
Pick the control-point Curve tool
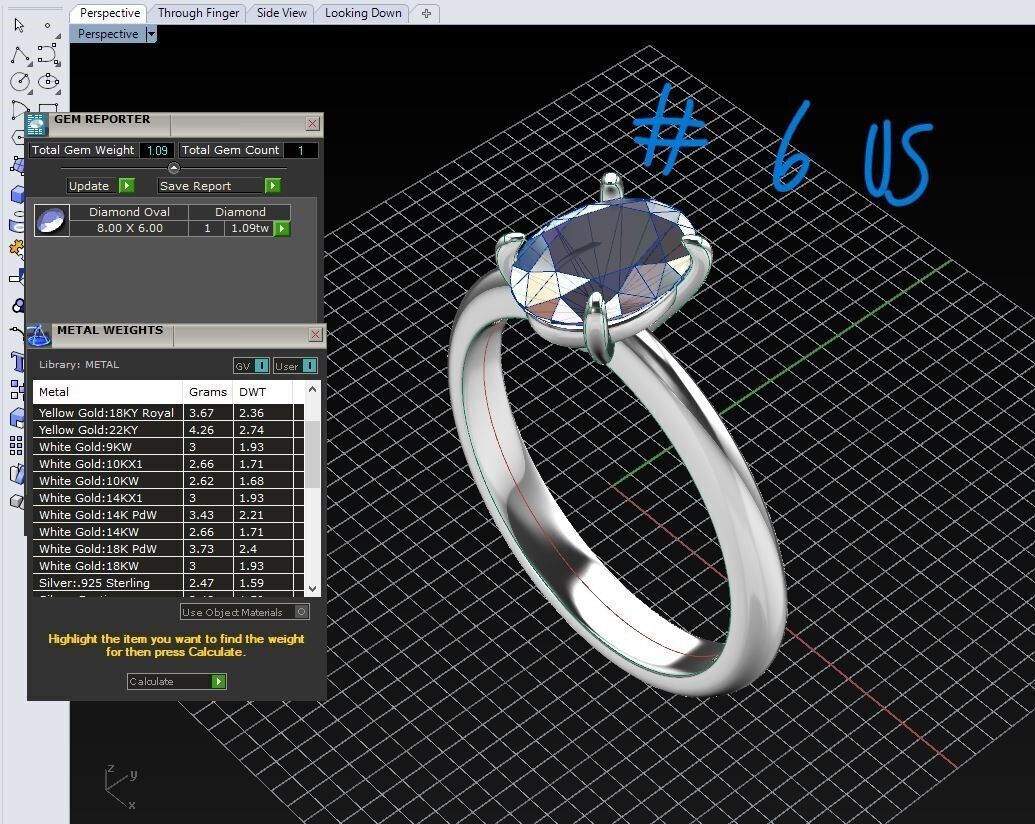48,54
